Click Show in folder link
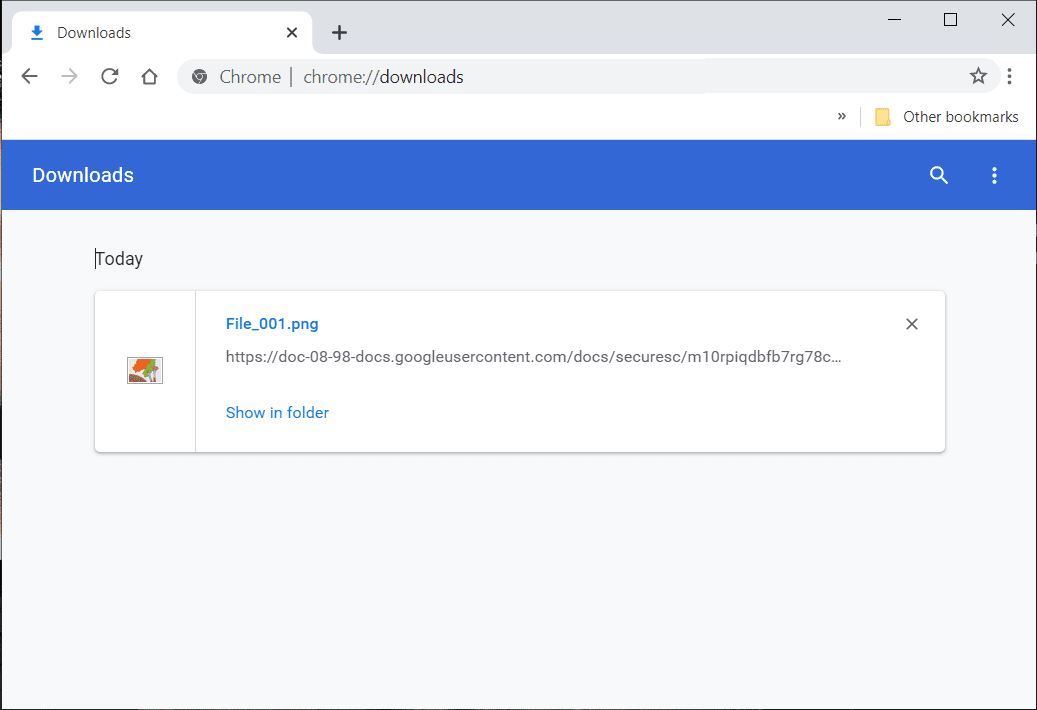Image resolution: width=1037 pixels, height=710 pixels. coord(277,413)
